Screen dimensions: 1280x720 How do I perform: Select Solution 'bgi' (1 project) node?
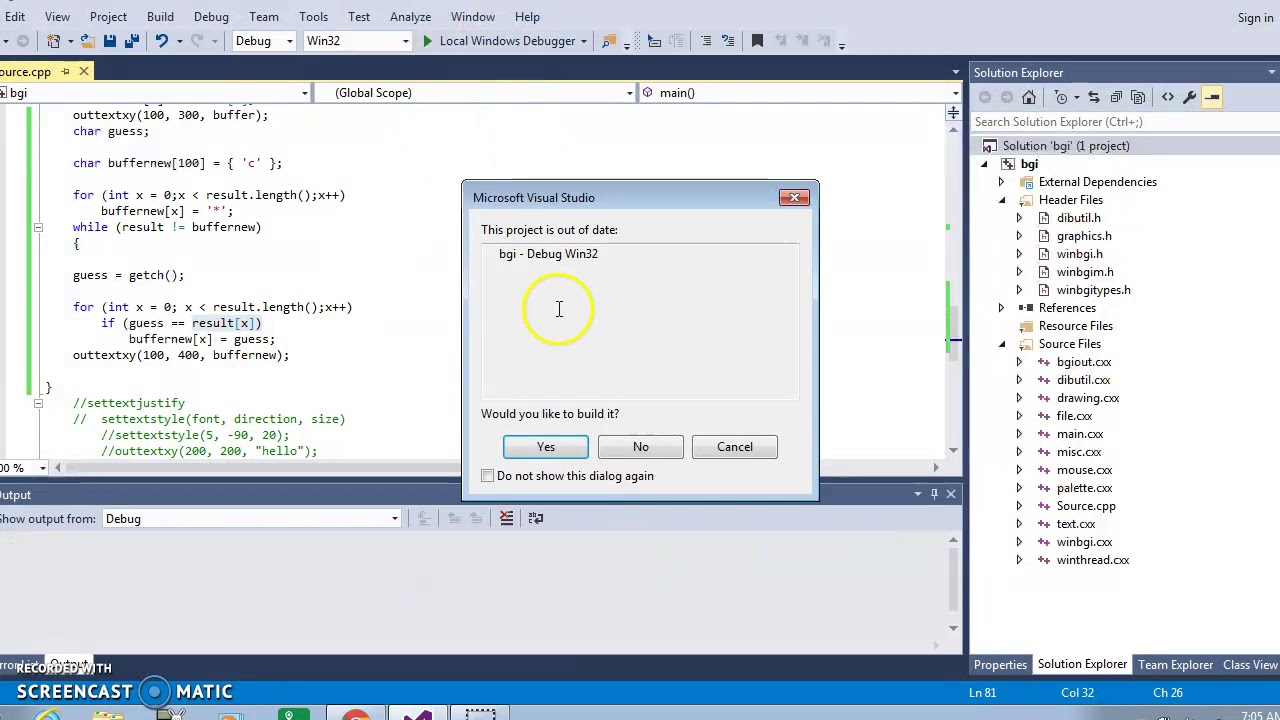(1065, 146)
